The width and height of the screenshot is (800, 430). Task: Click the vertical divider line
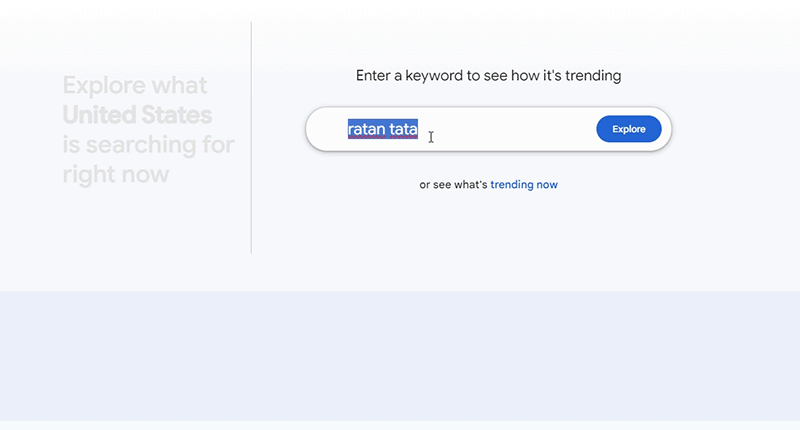(251, 138)
